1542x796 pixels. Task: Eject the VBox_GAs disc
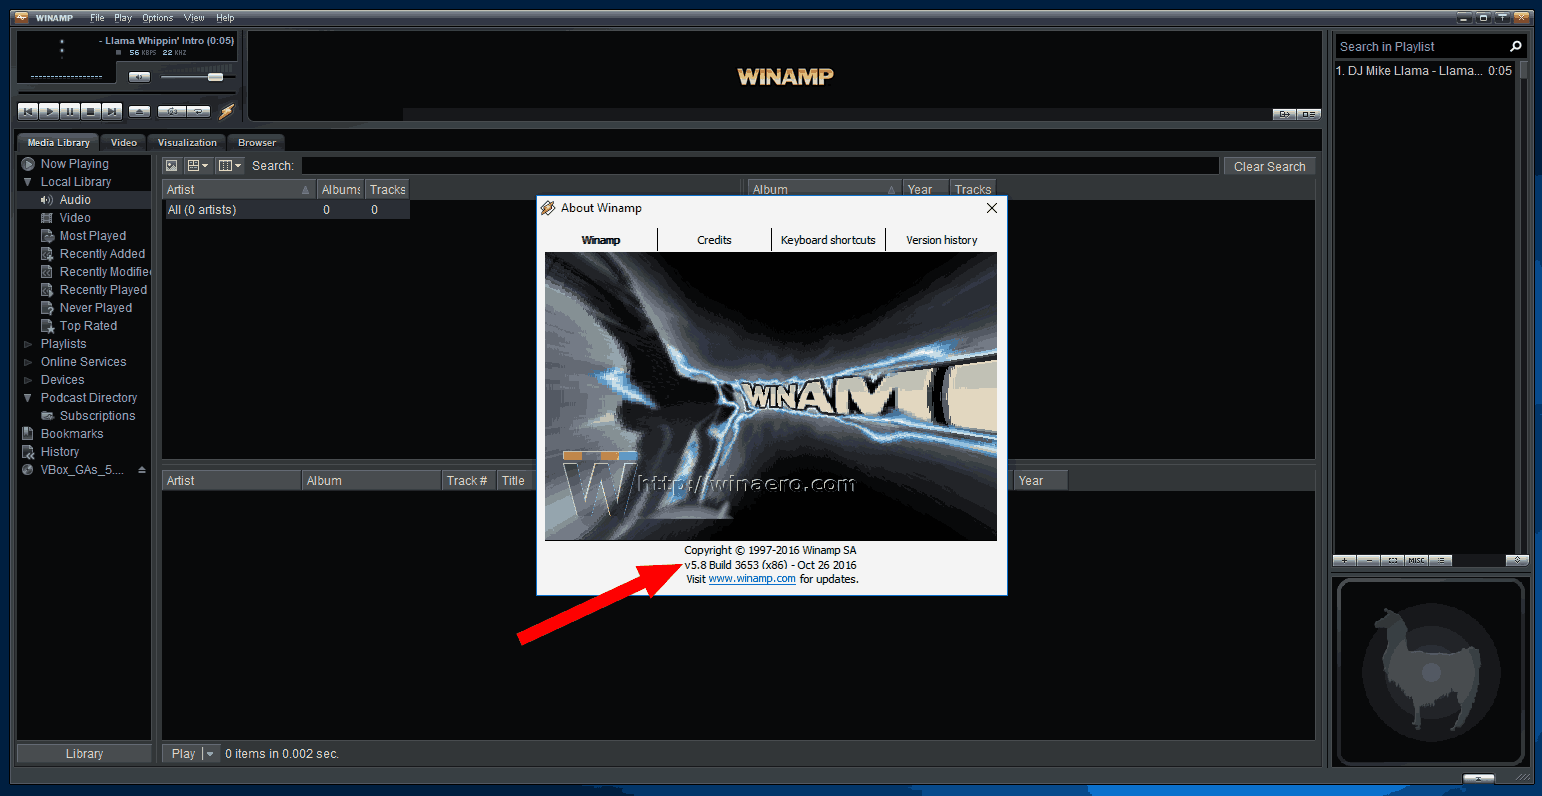click(141, 470)
